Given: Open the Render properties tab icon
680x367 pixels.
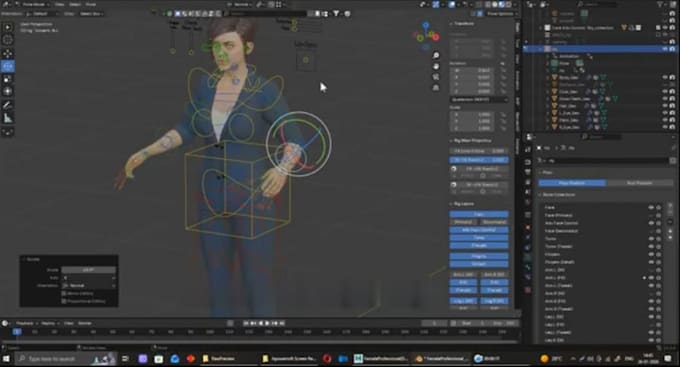Looking at the screenshot, I should pos(528,162).
